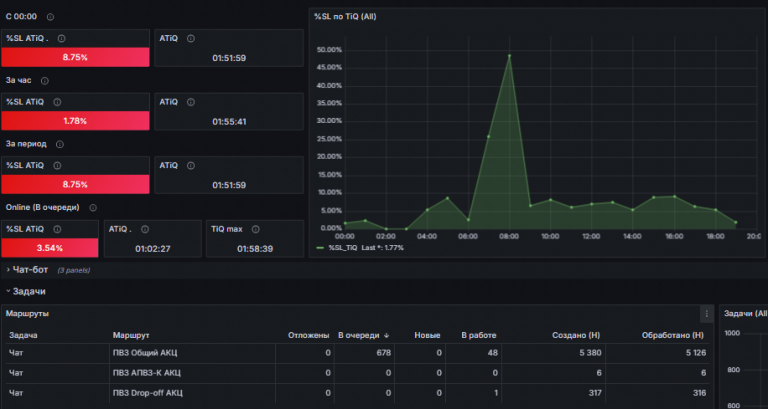Image resolution: width=768 pixels, height=409 pixels.
Task: Sort table by the Создано (Н) column header
Action: (x=576, y=336)
